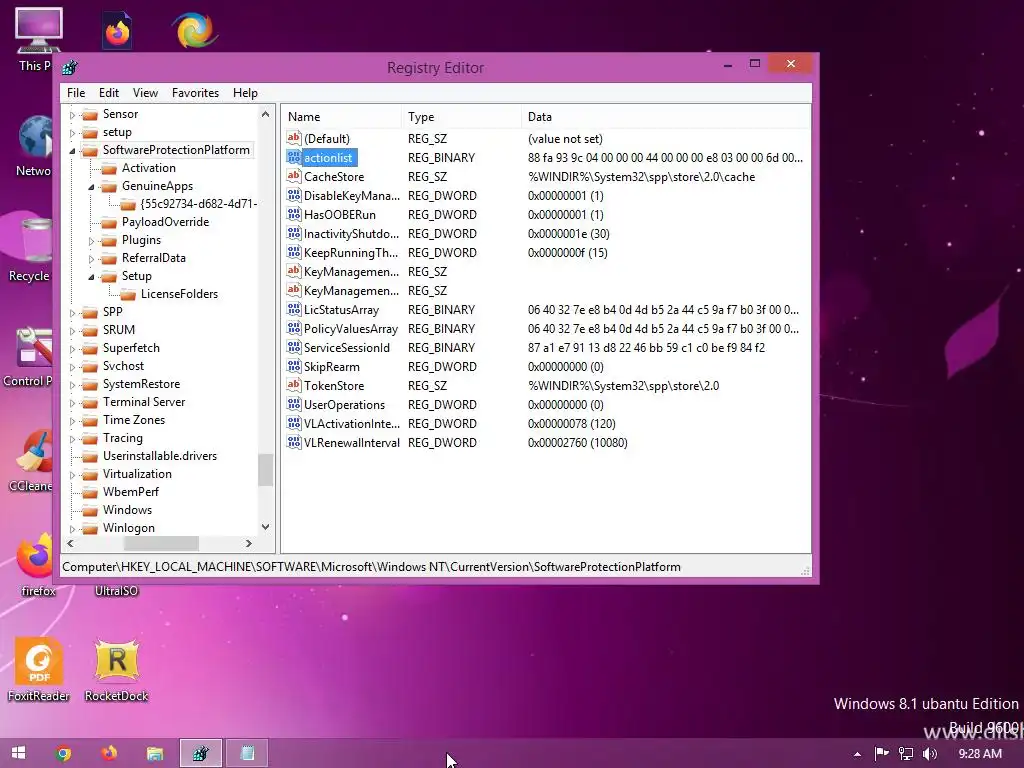Click the UserOperations DWORD icon

click(294, 404)
